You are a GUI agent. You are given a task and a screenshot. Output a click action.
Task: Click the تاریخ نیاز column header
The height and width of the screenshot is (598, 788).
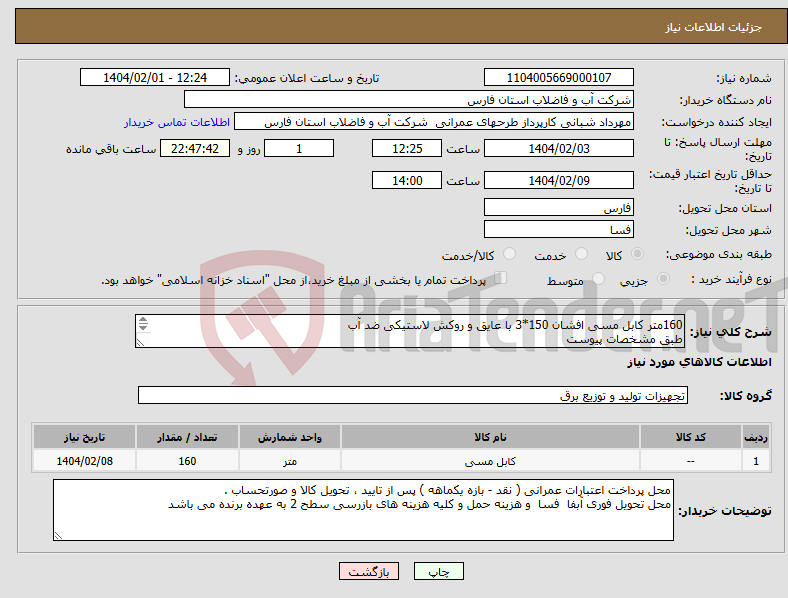pos(84,437)
